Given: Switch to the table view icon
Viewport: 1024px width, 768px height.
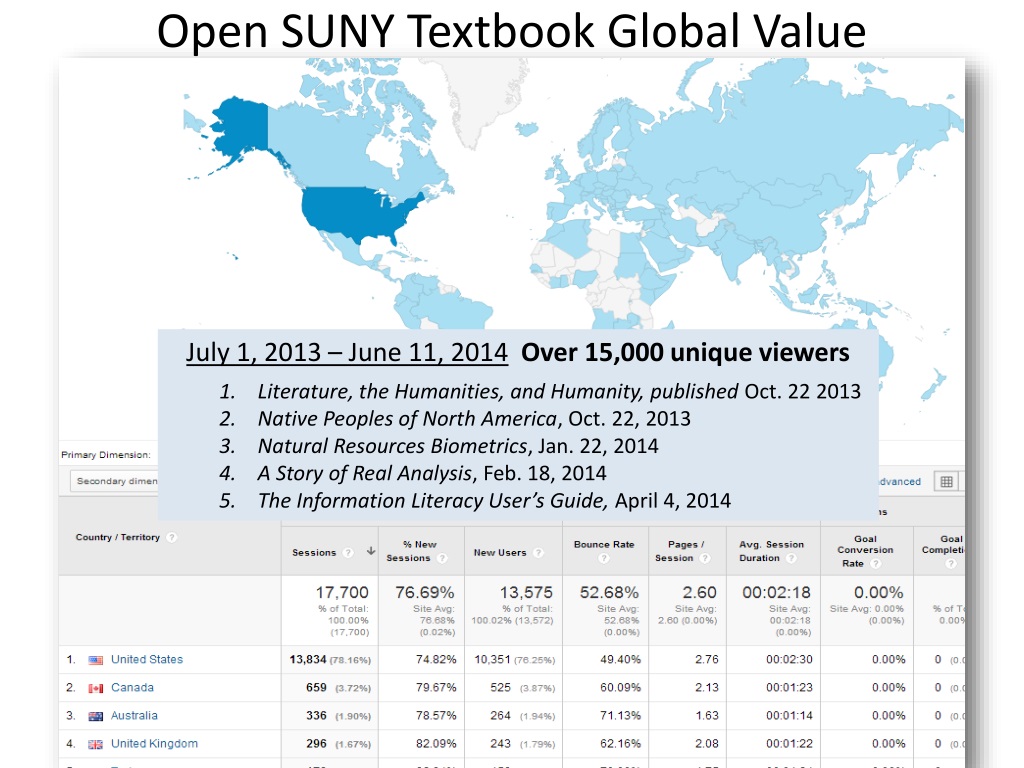Looking at the screenshot, I should click(x=946, y=482).
